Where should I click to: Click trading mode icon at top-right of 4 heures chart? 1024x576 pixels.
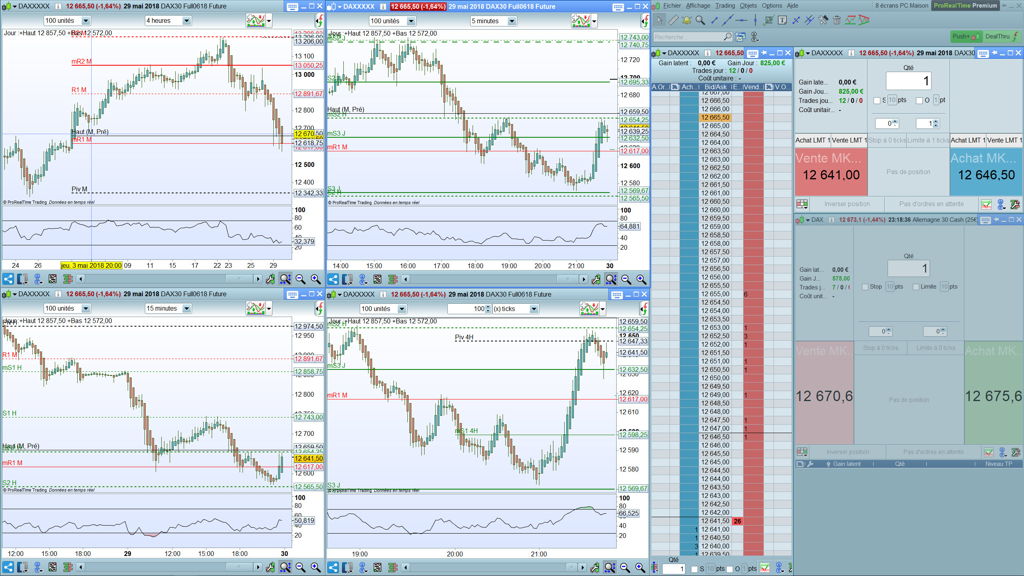320,21
